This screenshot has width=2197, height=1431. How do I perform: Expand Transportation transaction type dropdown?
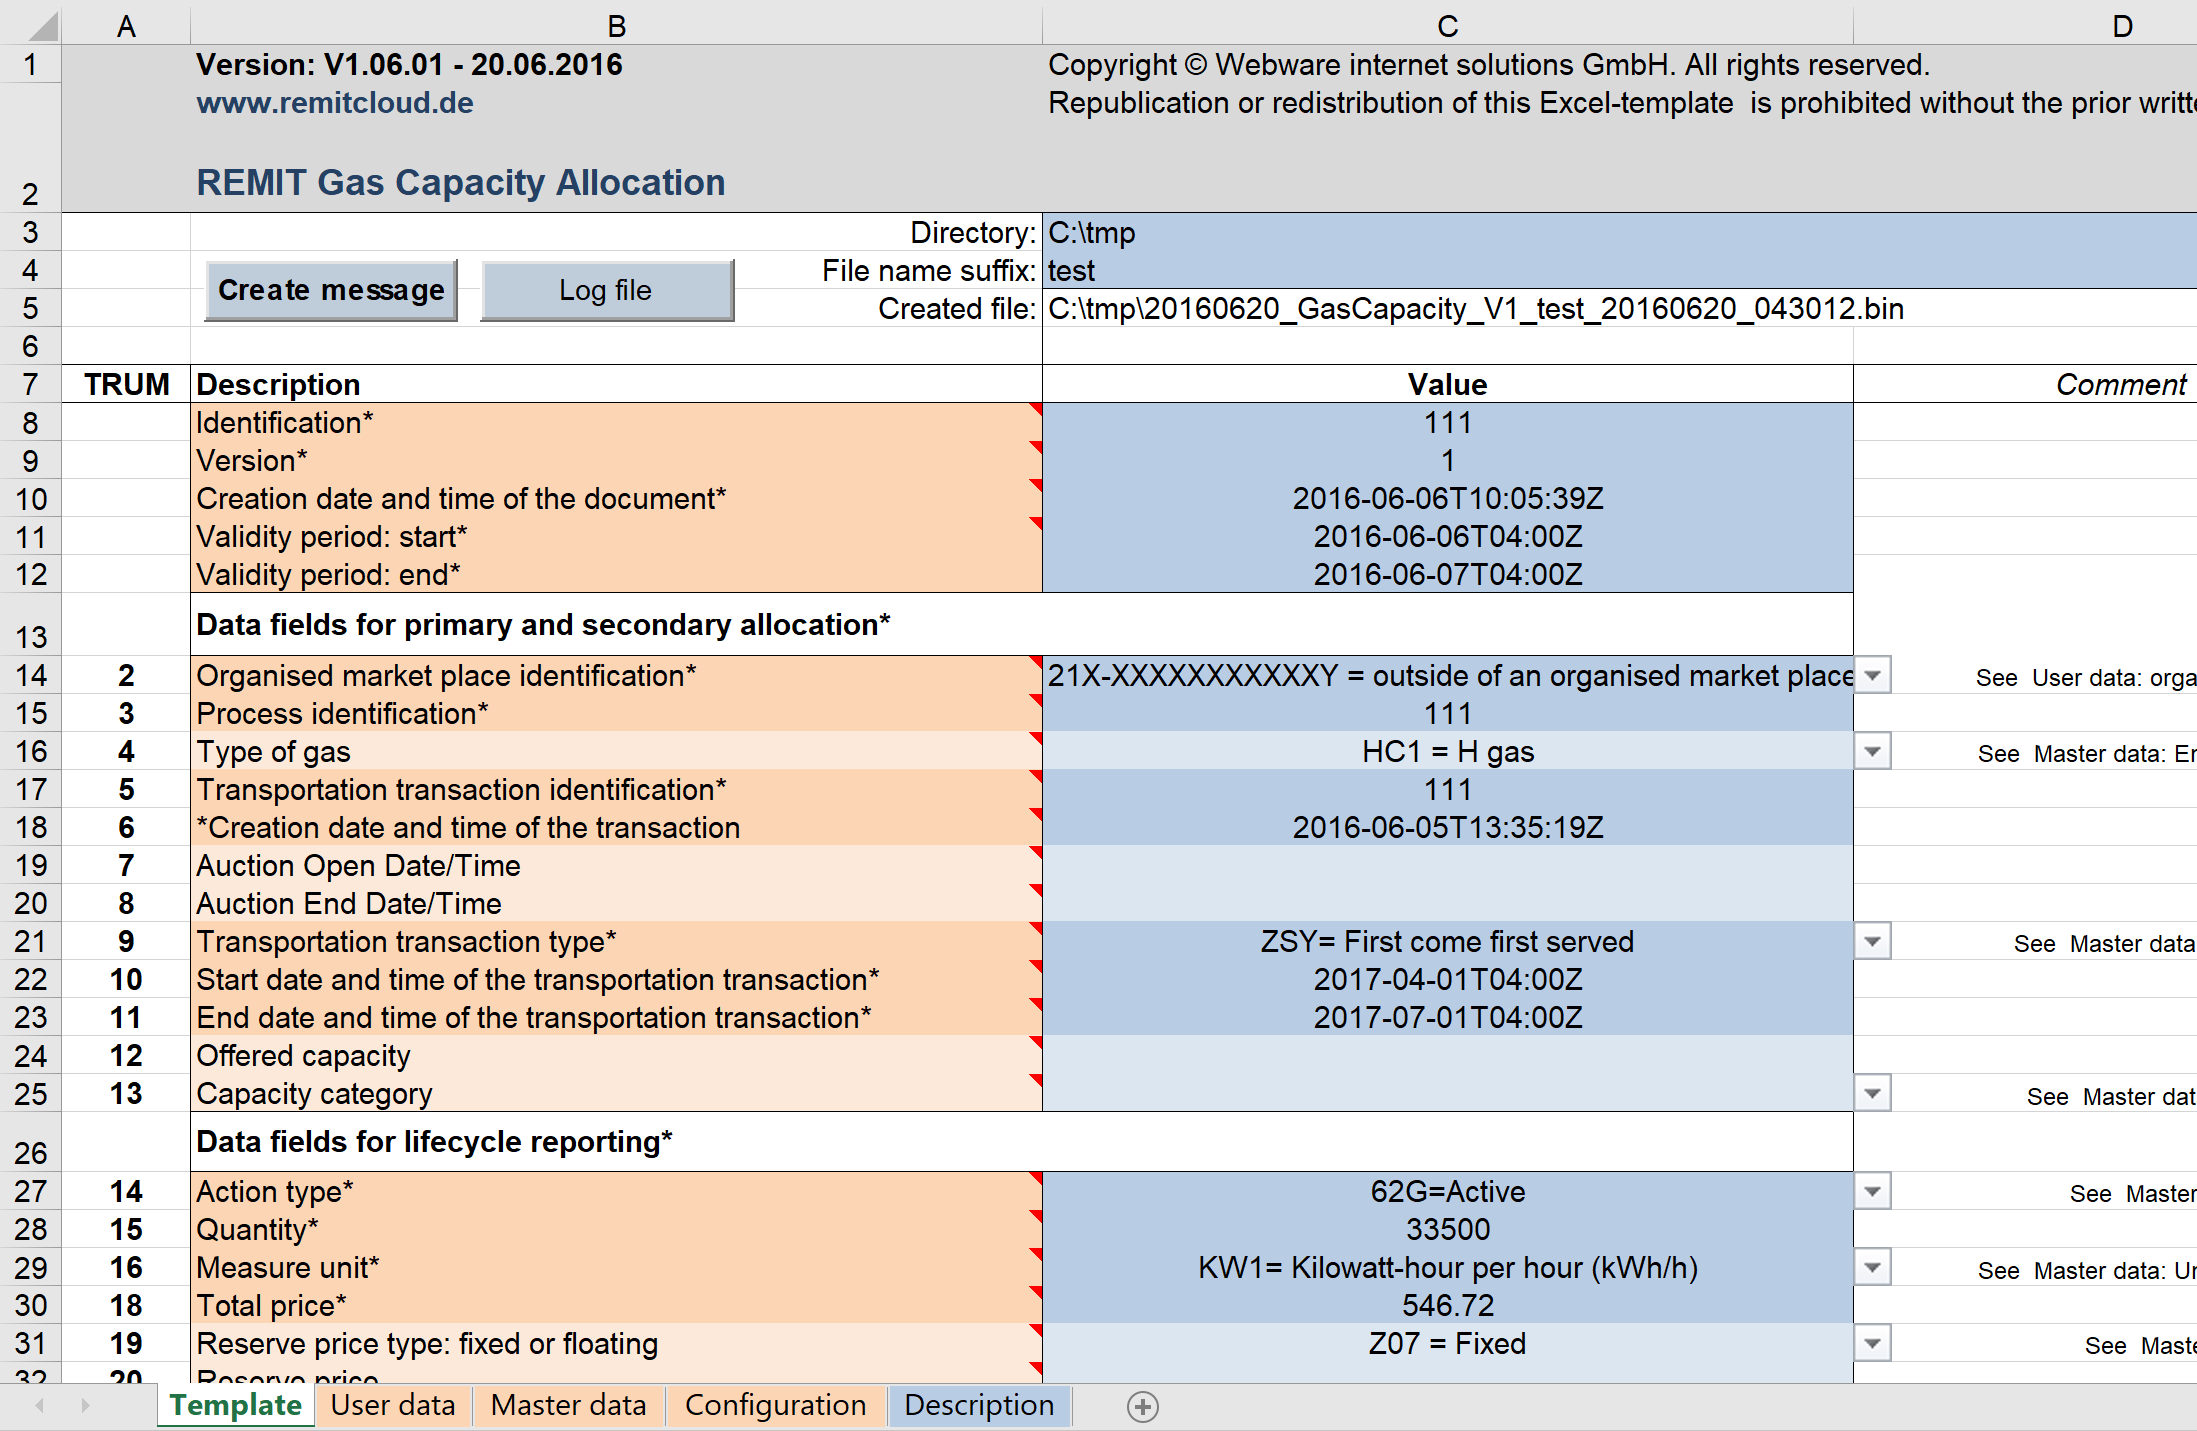(x=1873, y=941)
